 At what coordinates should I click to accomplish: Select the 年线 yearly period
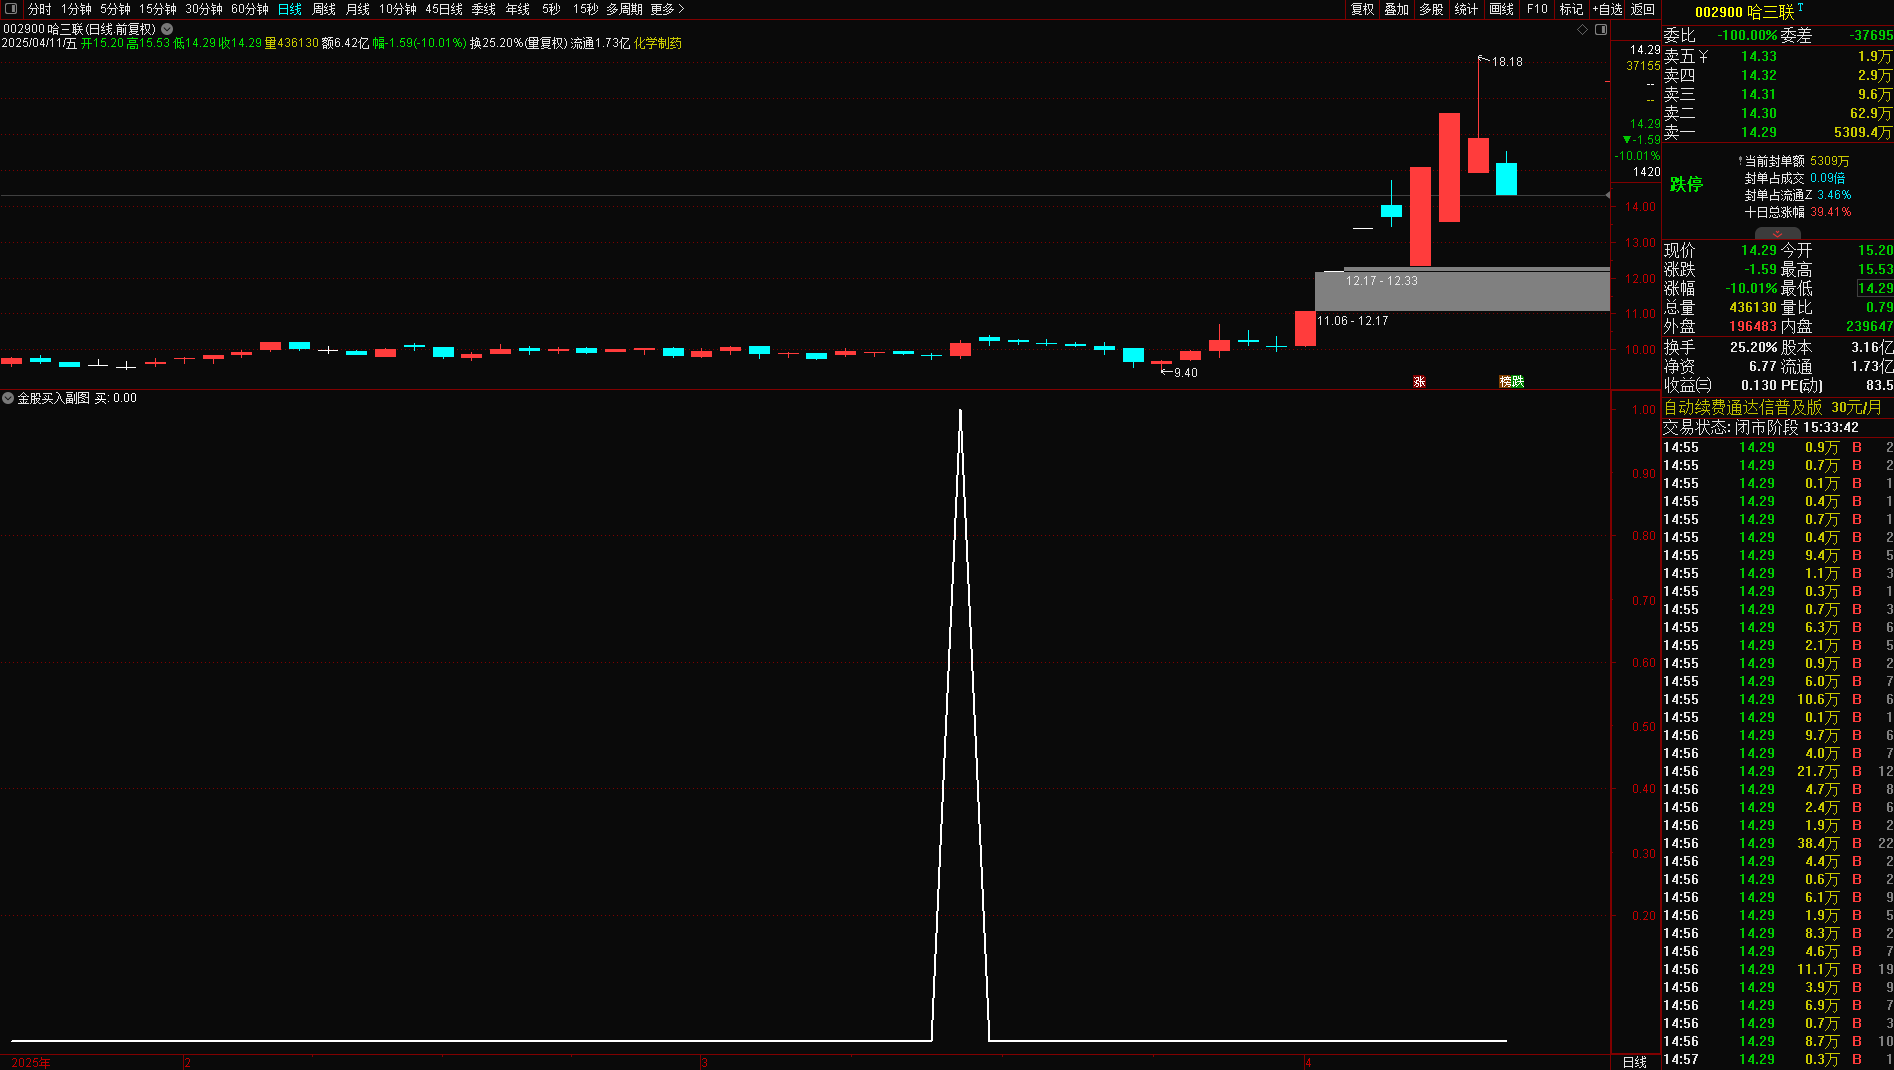[518, 9]
